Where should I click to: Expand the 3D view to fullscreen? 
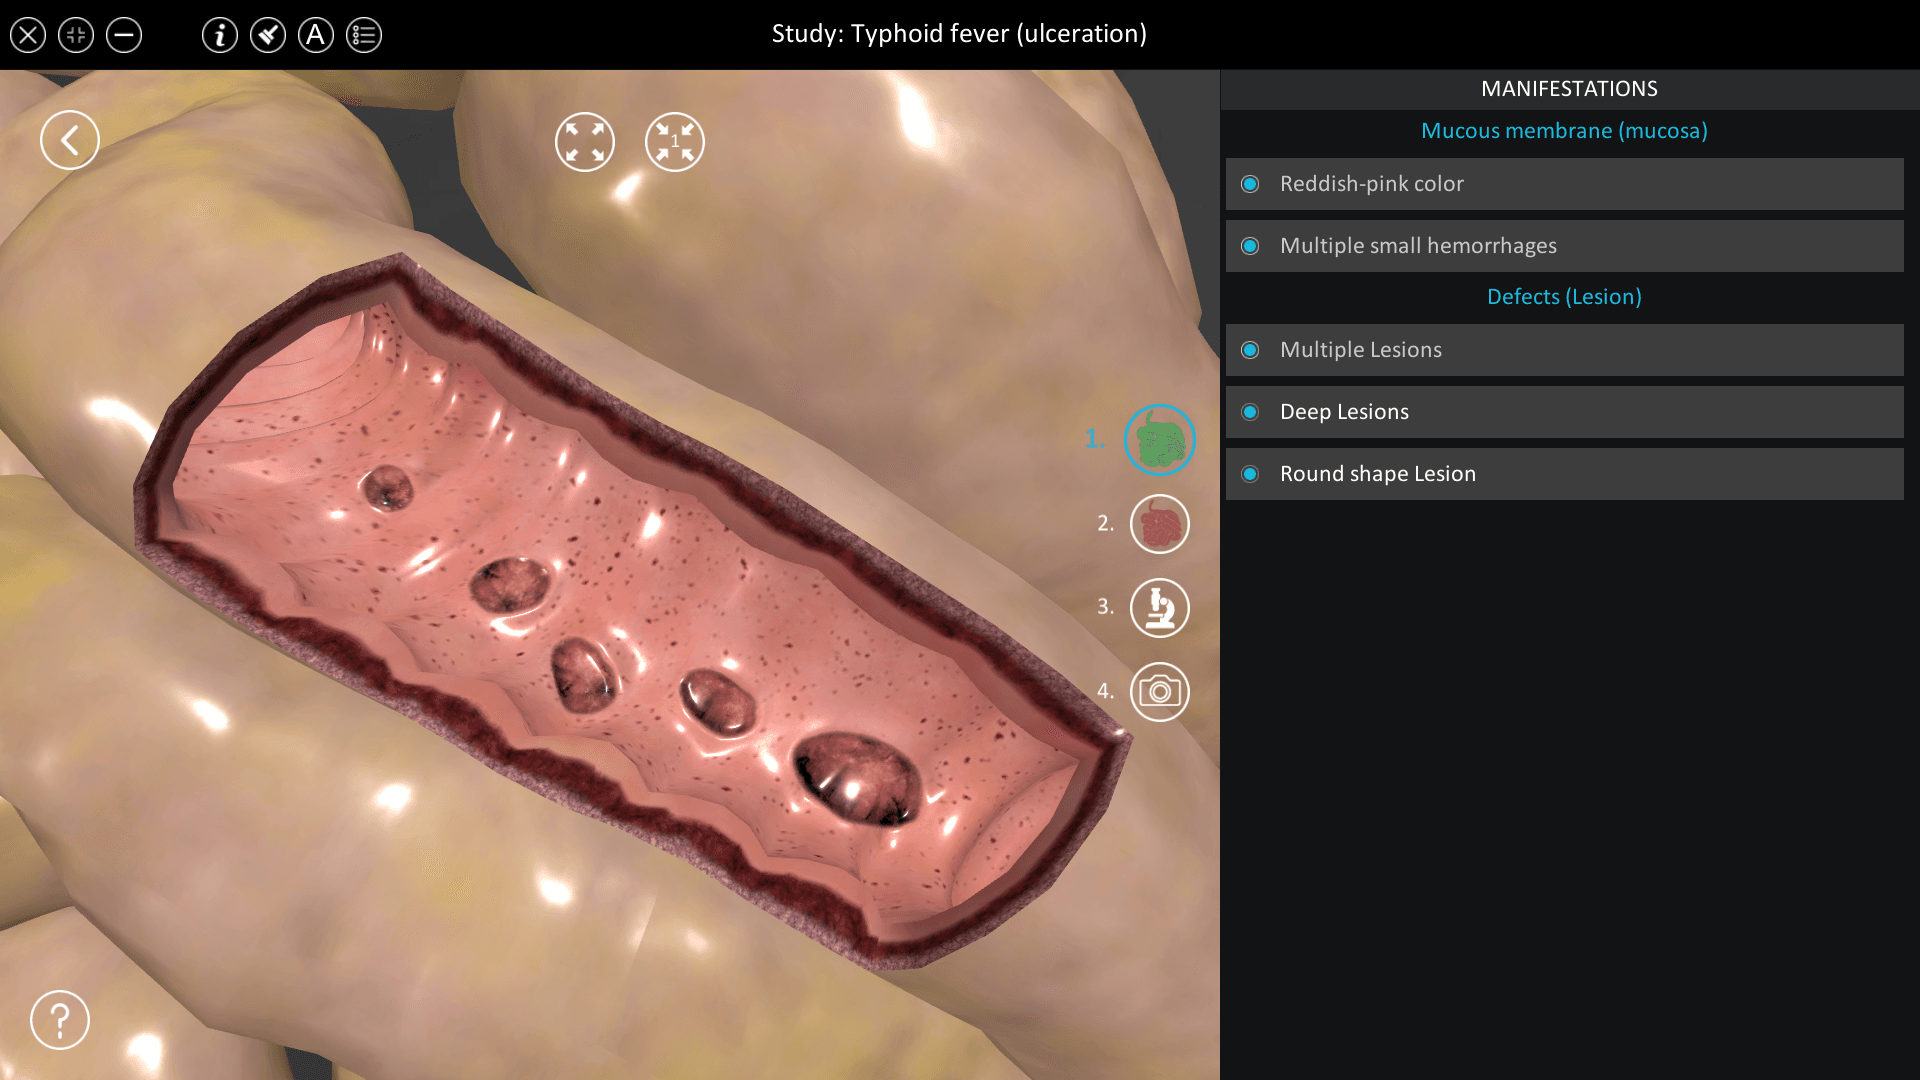pyautogui.click(x=585, y=142)
